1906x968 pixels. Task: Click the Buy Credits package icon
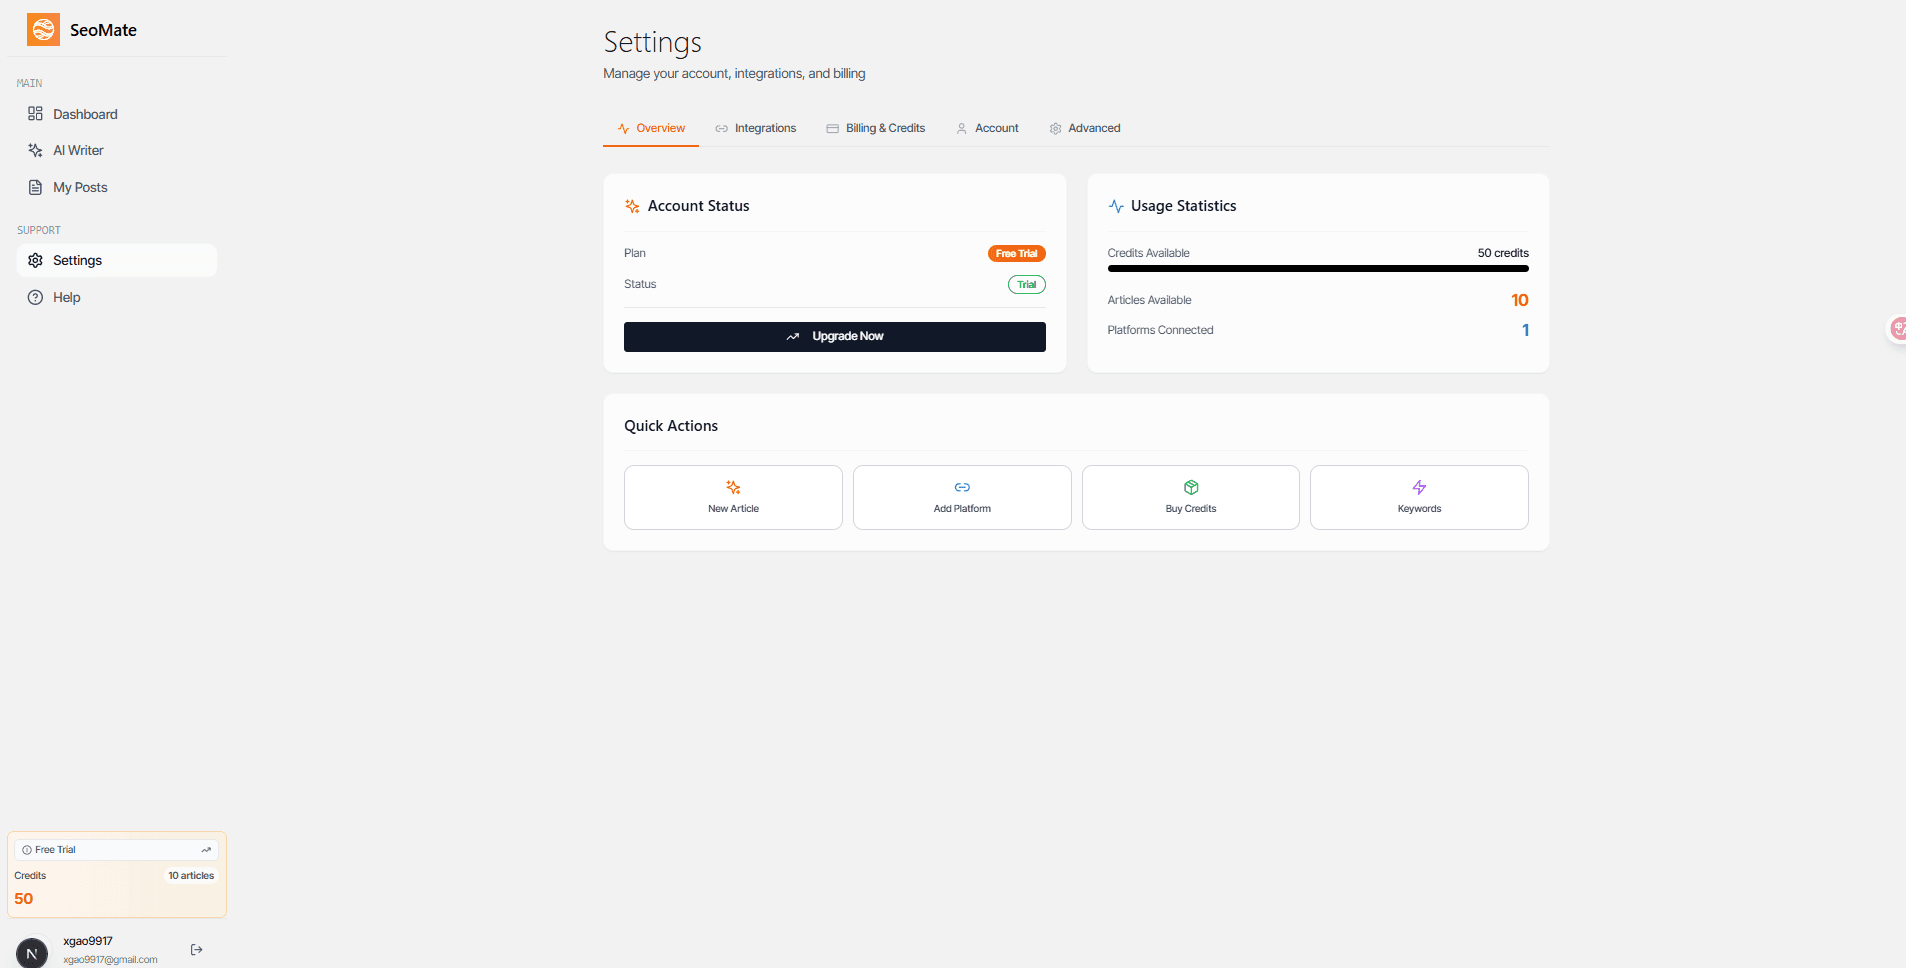(1190, 487)
